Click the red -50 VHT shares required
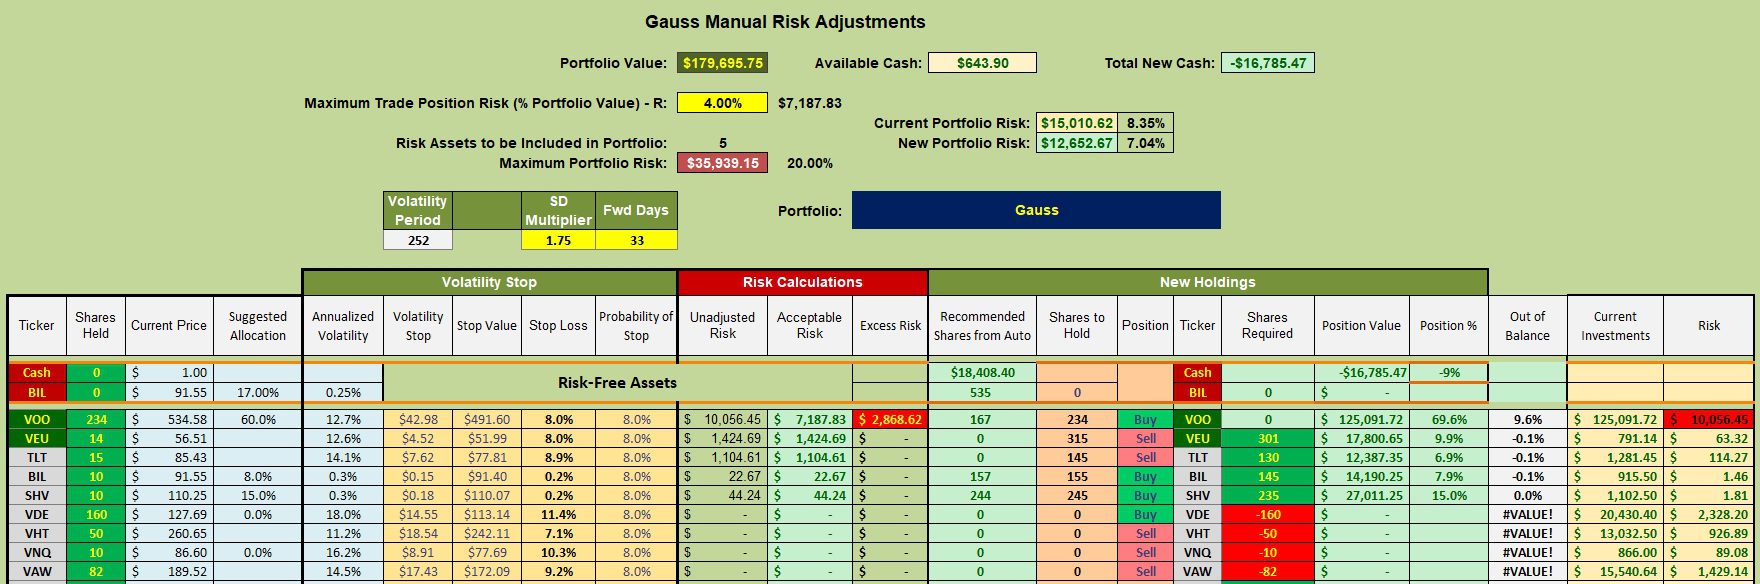The width and height of the screenshot is (1760, 584). click(1267, 533)
